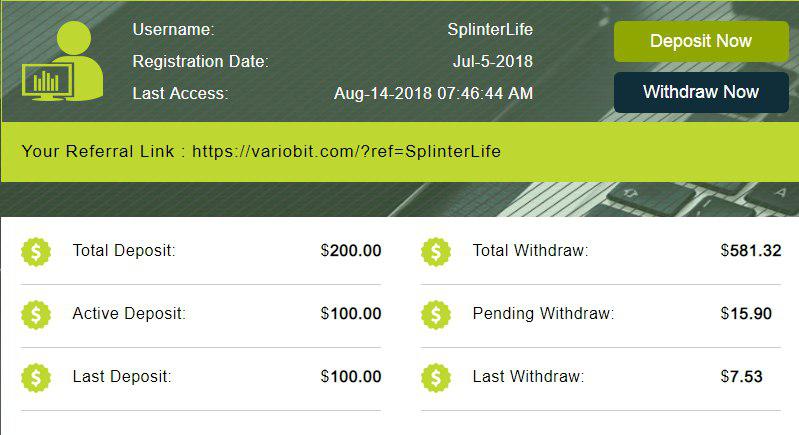The image size is (799, 435).
Task: Click the Pending Withdraw label text
Action: click(x=543, y=313)
